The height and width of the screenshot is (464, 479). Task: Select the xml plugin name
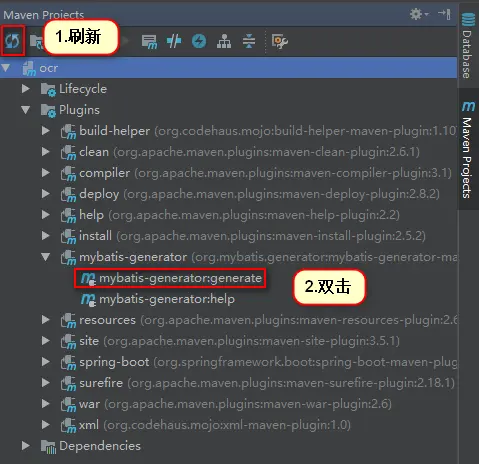(x=89, y=425)
